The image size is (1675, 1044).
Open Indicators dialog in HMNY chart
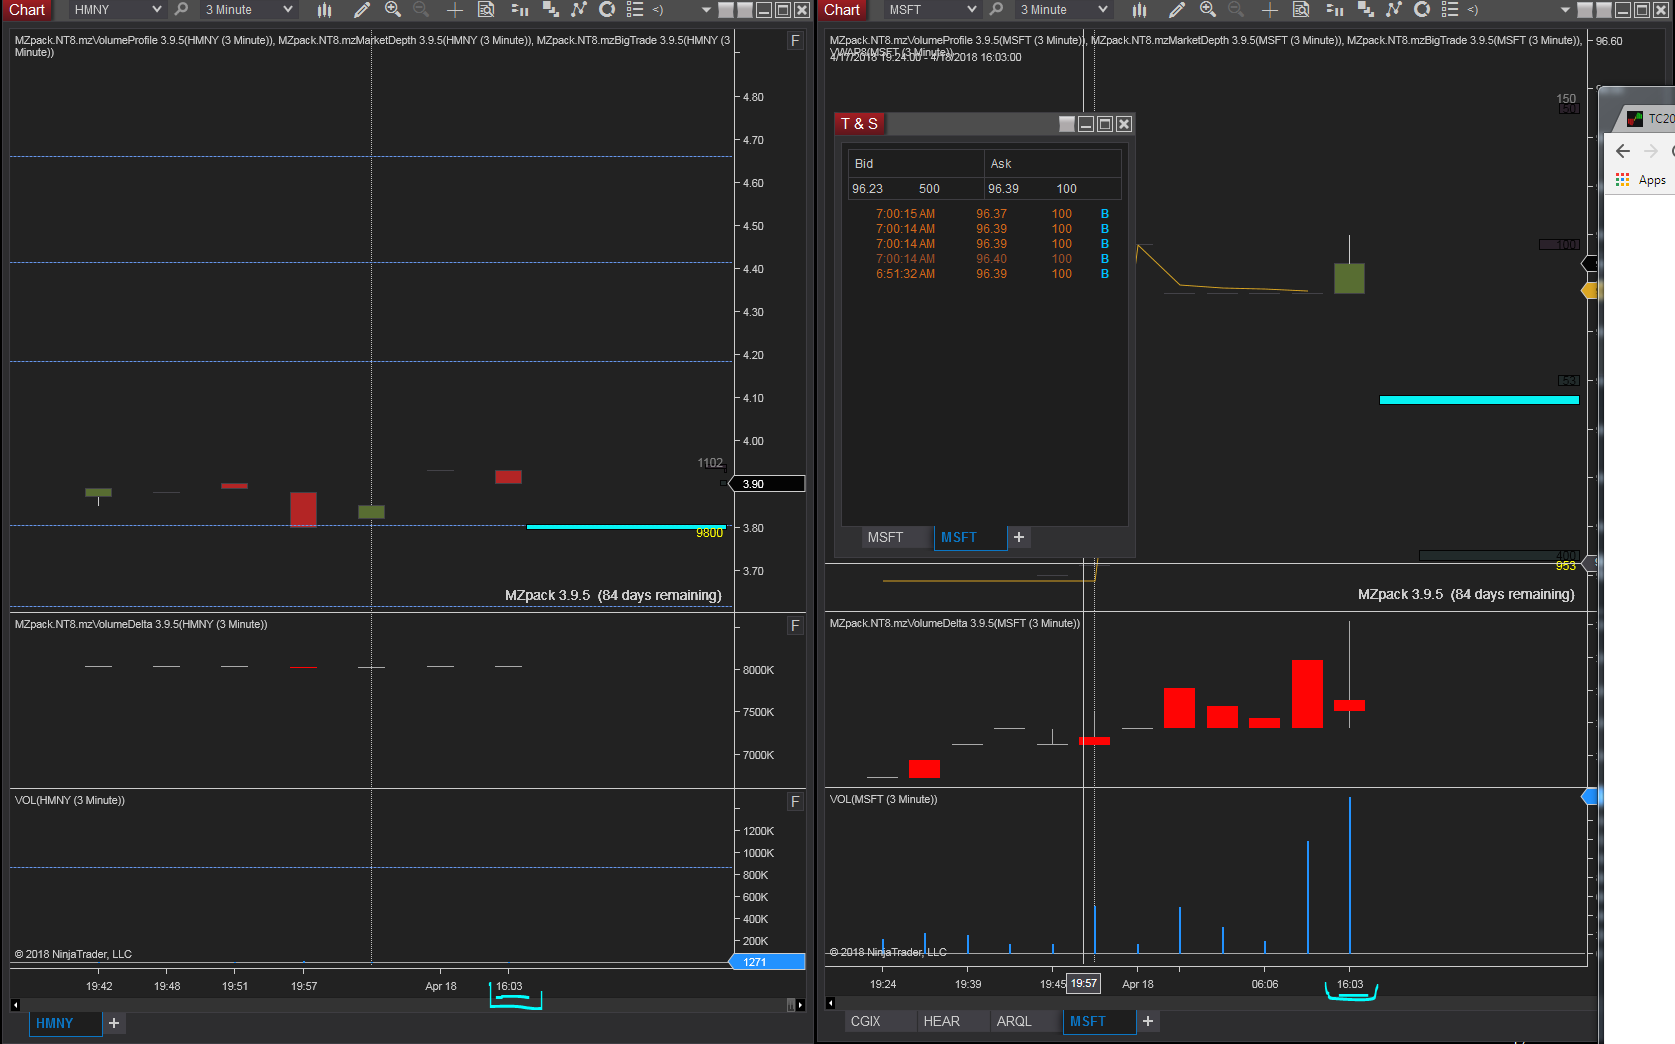[x=578, y=9]
